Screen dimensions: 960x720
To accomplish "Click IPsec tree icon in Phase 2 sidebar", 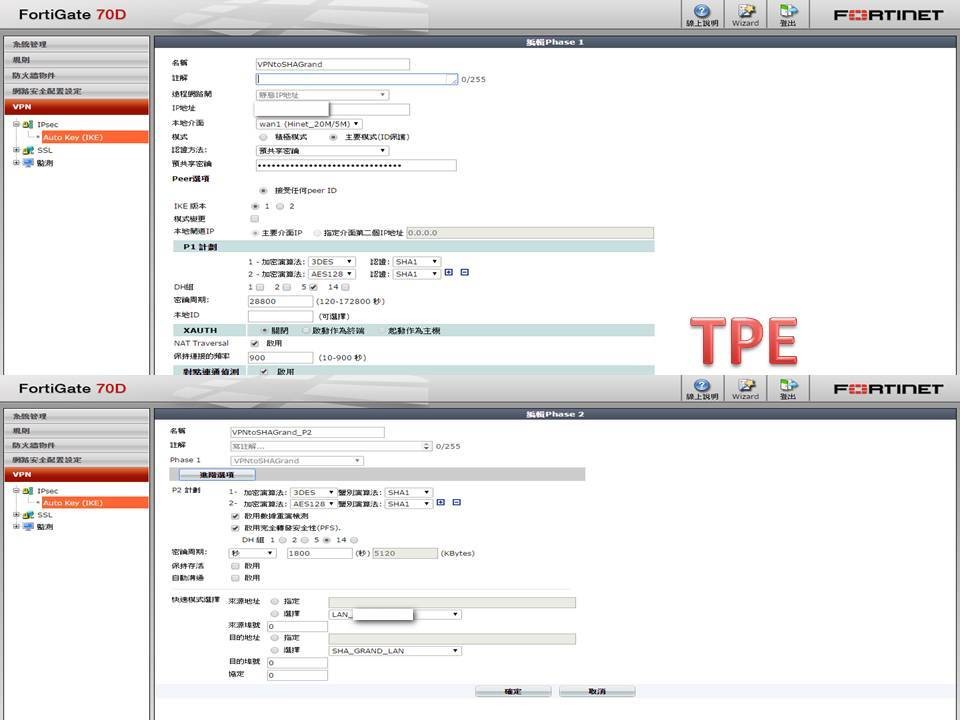I will tap(28, 491).
